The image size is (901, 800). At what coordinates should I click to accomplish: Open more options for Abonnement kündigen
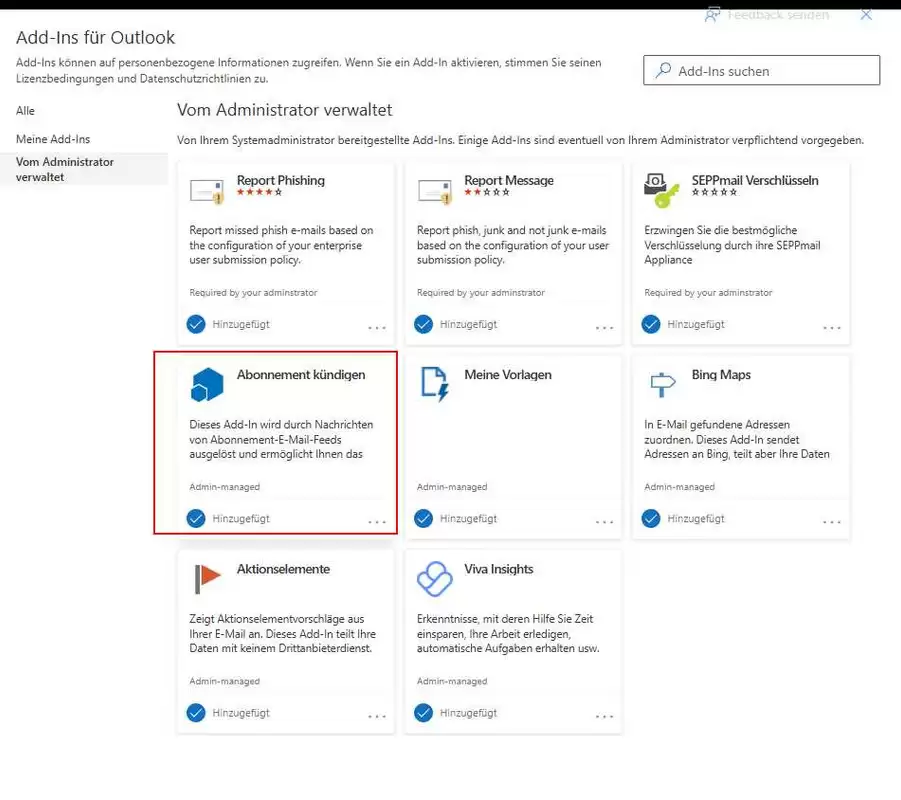coord(377,521)
